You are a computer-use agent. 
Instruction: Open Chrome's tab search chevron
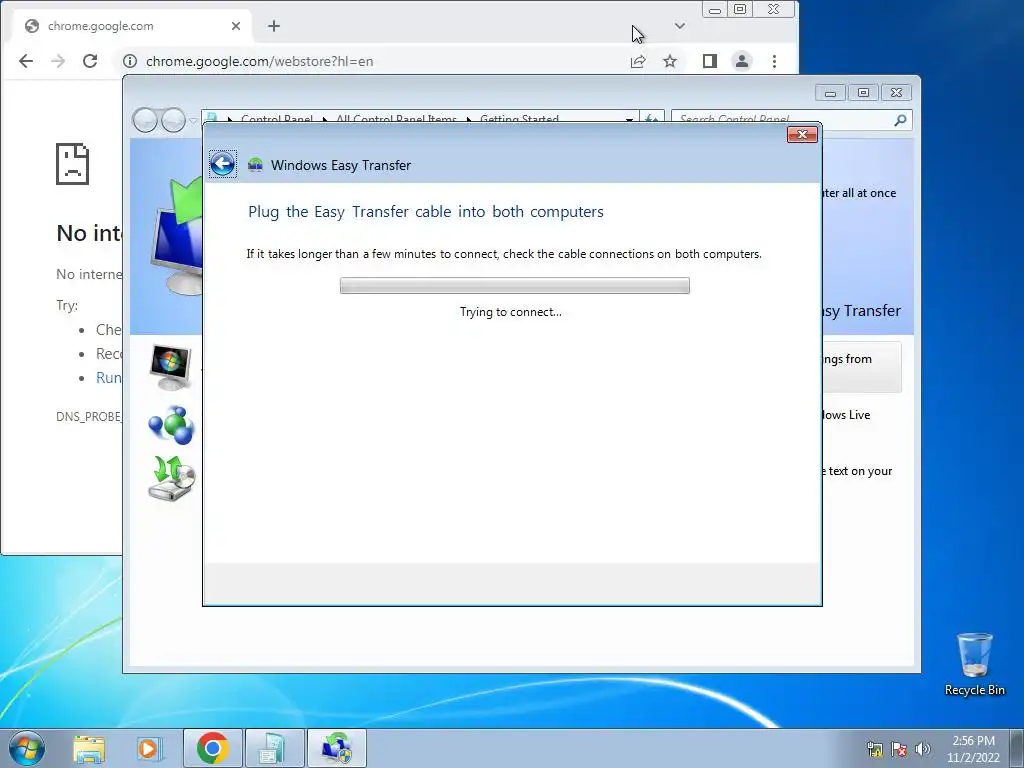680,26
